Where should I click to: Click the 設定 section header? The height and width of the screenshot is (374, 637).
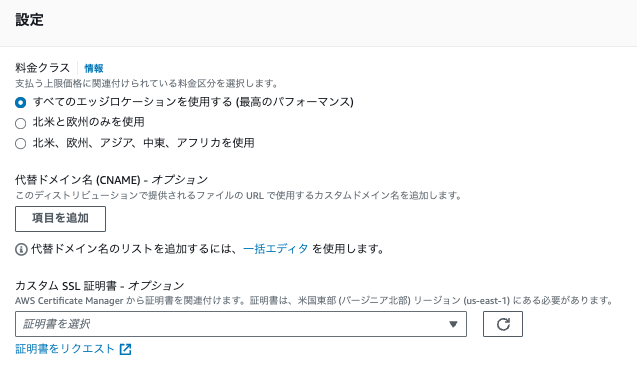(x=29, y=19)
